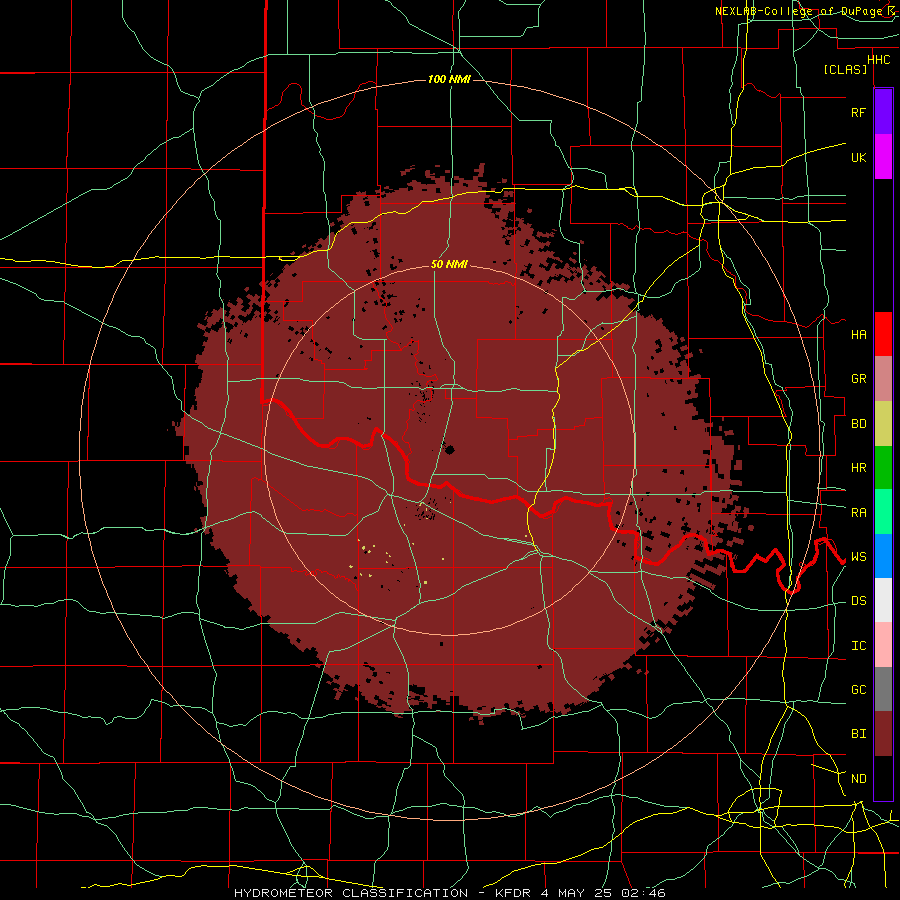Select the GR pink legend swatch
The height and width of the screenshot is (900, 900).
pyautogui.click(x=883, y=379)
